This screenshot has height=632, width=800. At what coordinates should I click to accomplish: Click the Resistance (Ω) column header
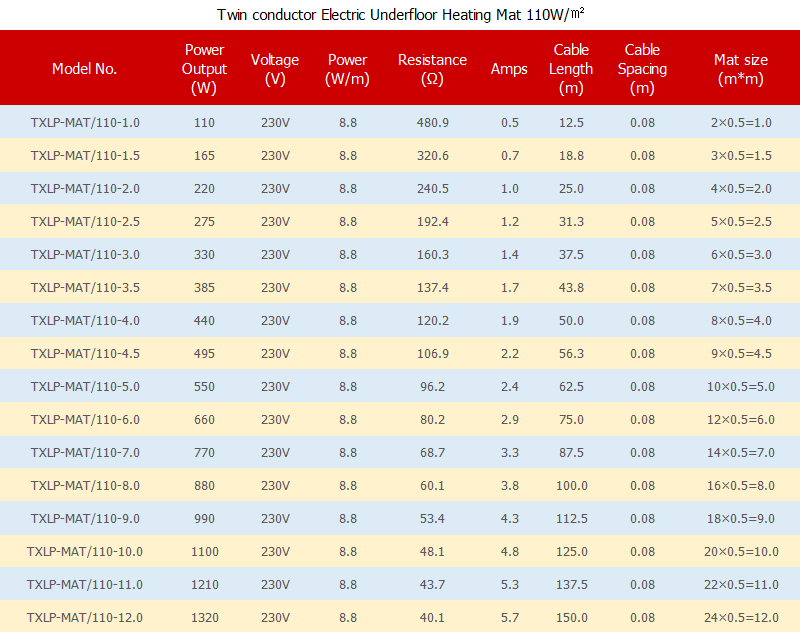[432, 69]
